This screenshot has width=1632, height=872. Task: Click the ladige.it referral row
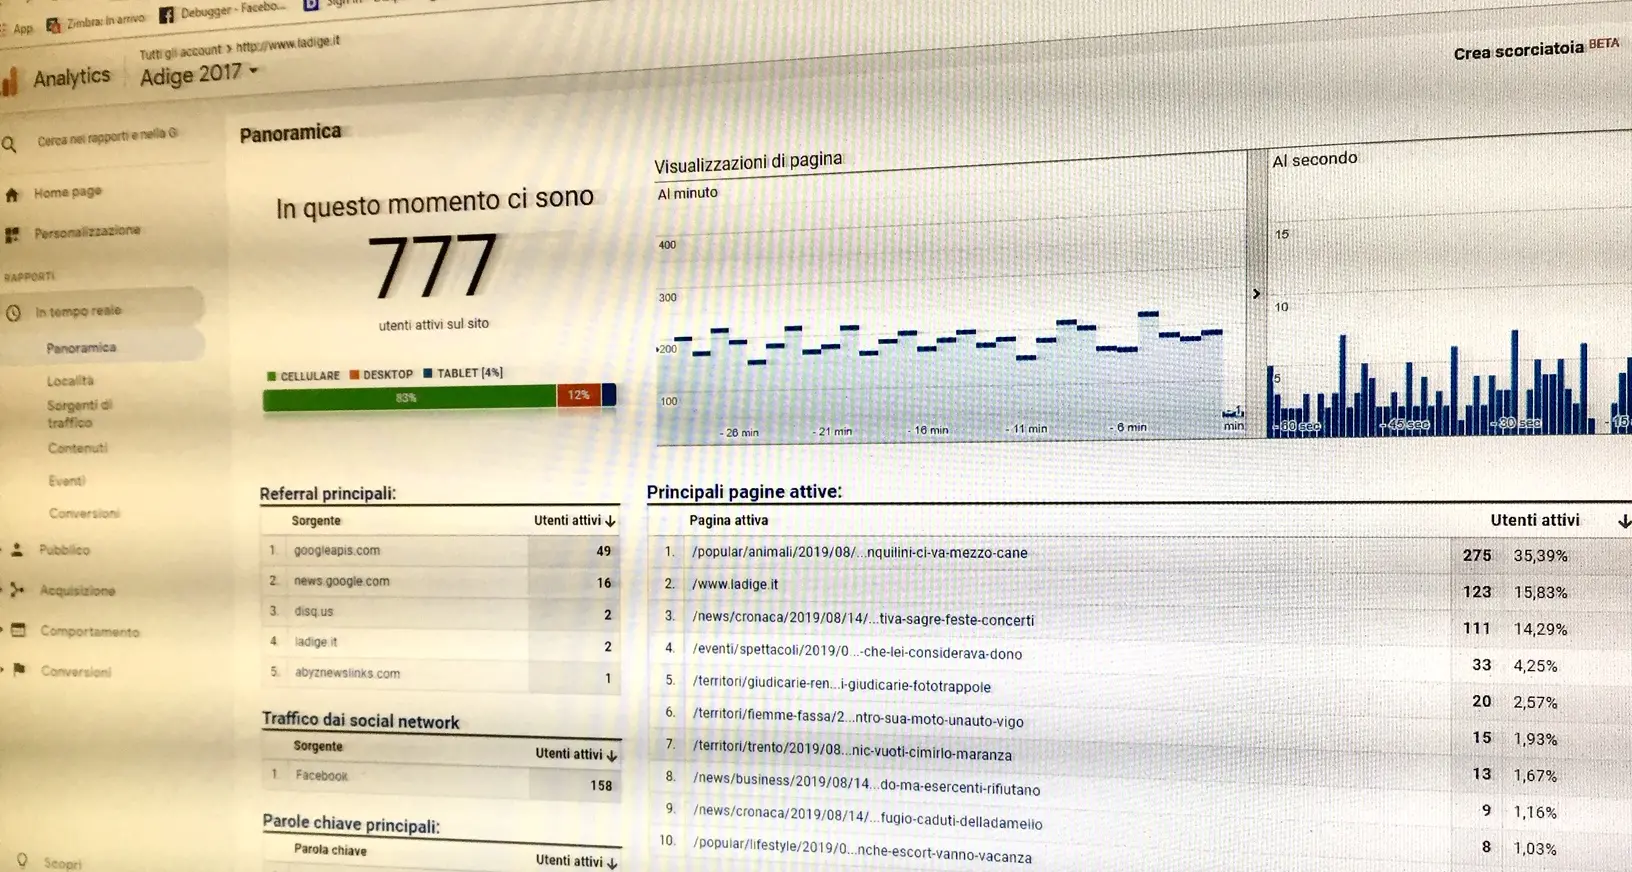click(440, 644)
